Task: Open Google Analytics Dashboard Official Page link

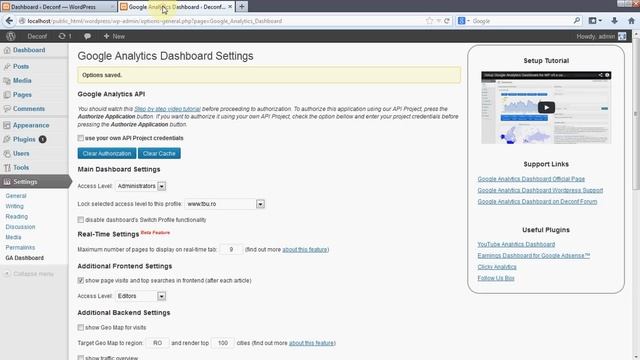Action: (x=531, y=179)
